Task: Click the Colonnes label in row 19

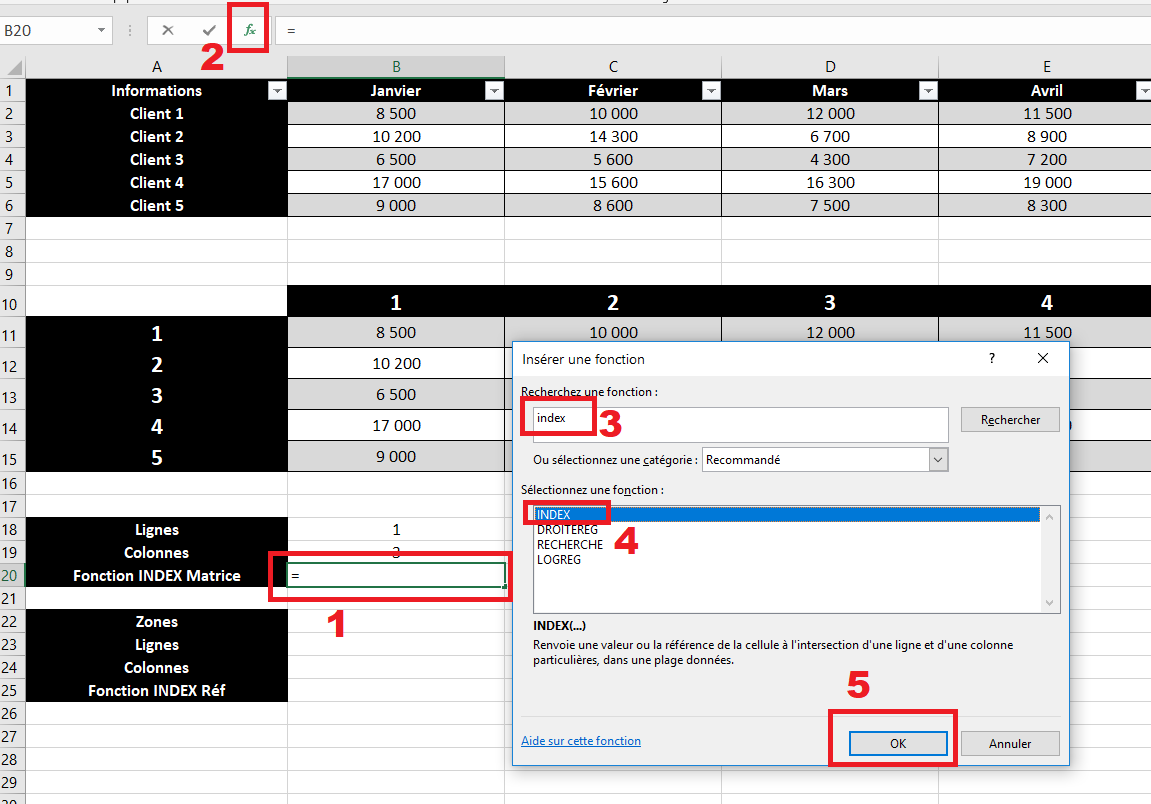Action: pos(156,553)
